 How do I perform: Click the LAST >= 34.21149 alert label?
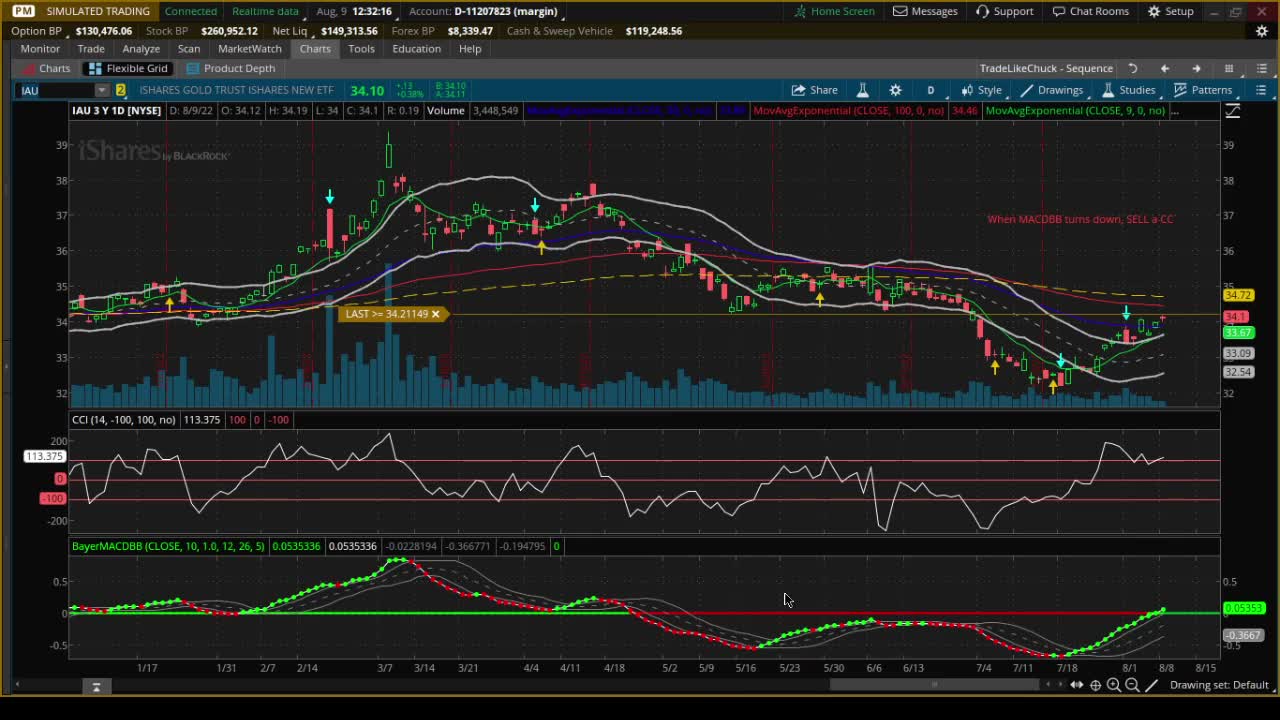(386, 314)
